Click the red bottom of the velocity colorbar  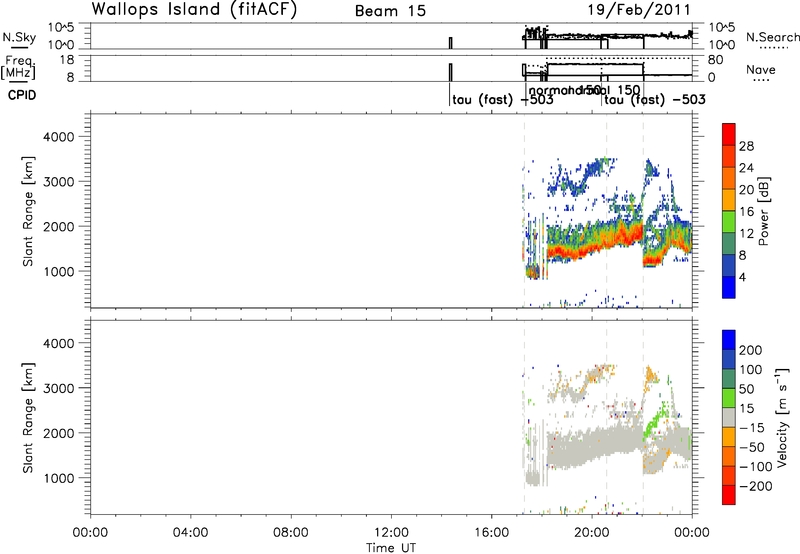click(729, 495)
